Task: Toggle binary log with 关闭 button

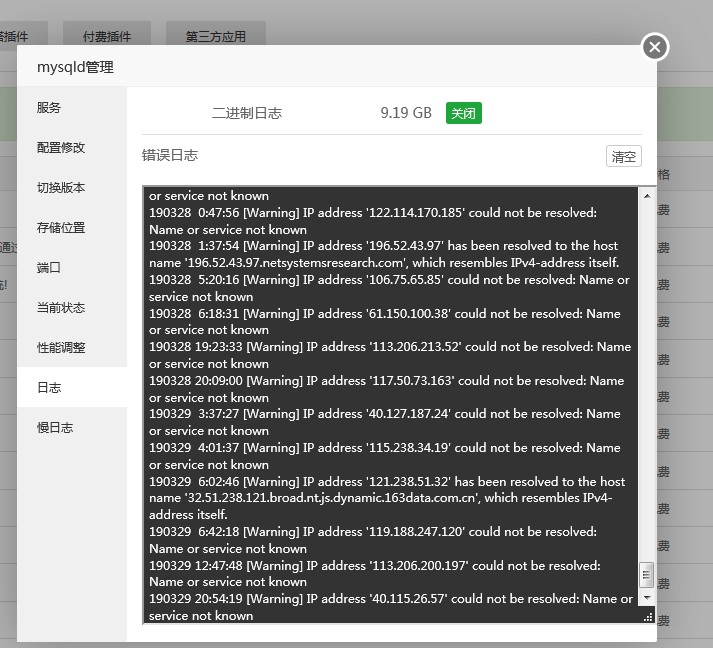Action: point(463,113)
